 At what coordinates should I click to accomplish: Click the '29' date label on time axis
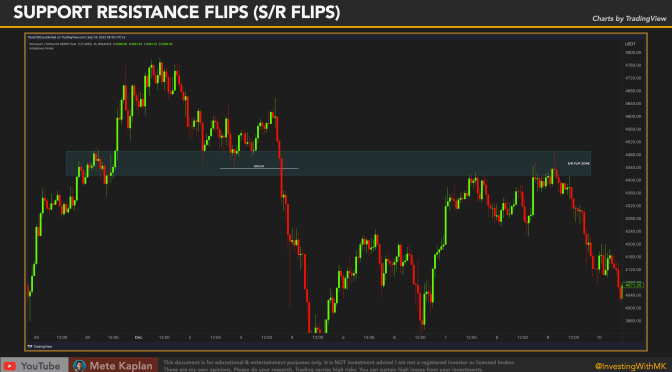[x=36, y=337]
